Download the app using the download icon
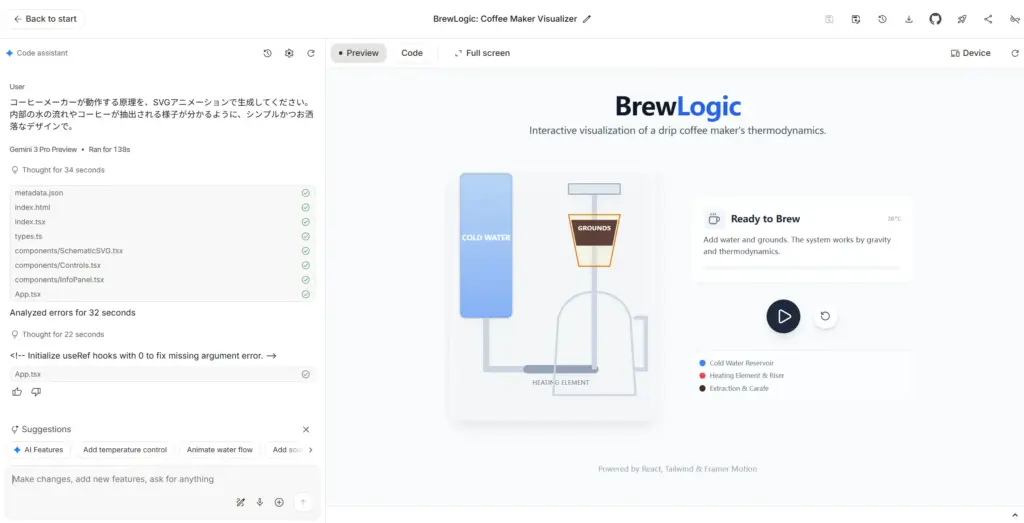The width and height of the screenshot is (1024, 523). (909, 19)
